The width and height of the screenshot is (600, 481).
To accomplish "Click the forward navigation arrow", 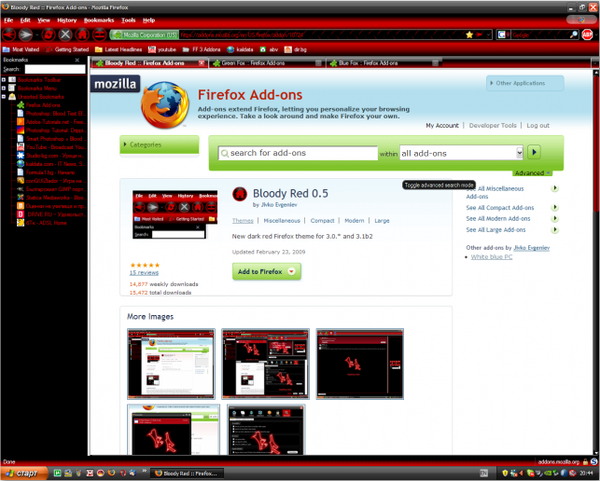I will click(26, 35).
